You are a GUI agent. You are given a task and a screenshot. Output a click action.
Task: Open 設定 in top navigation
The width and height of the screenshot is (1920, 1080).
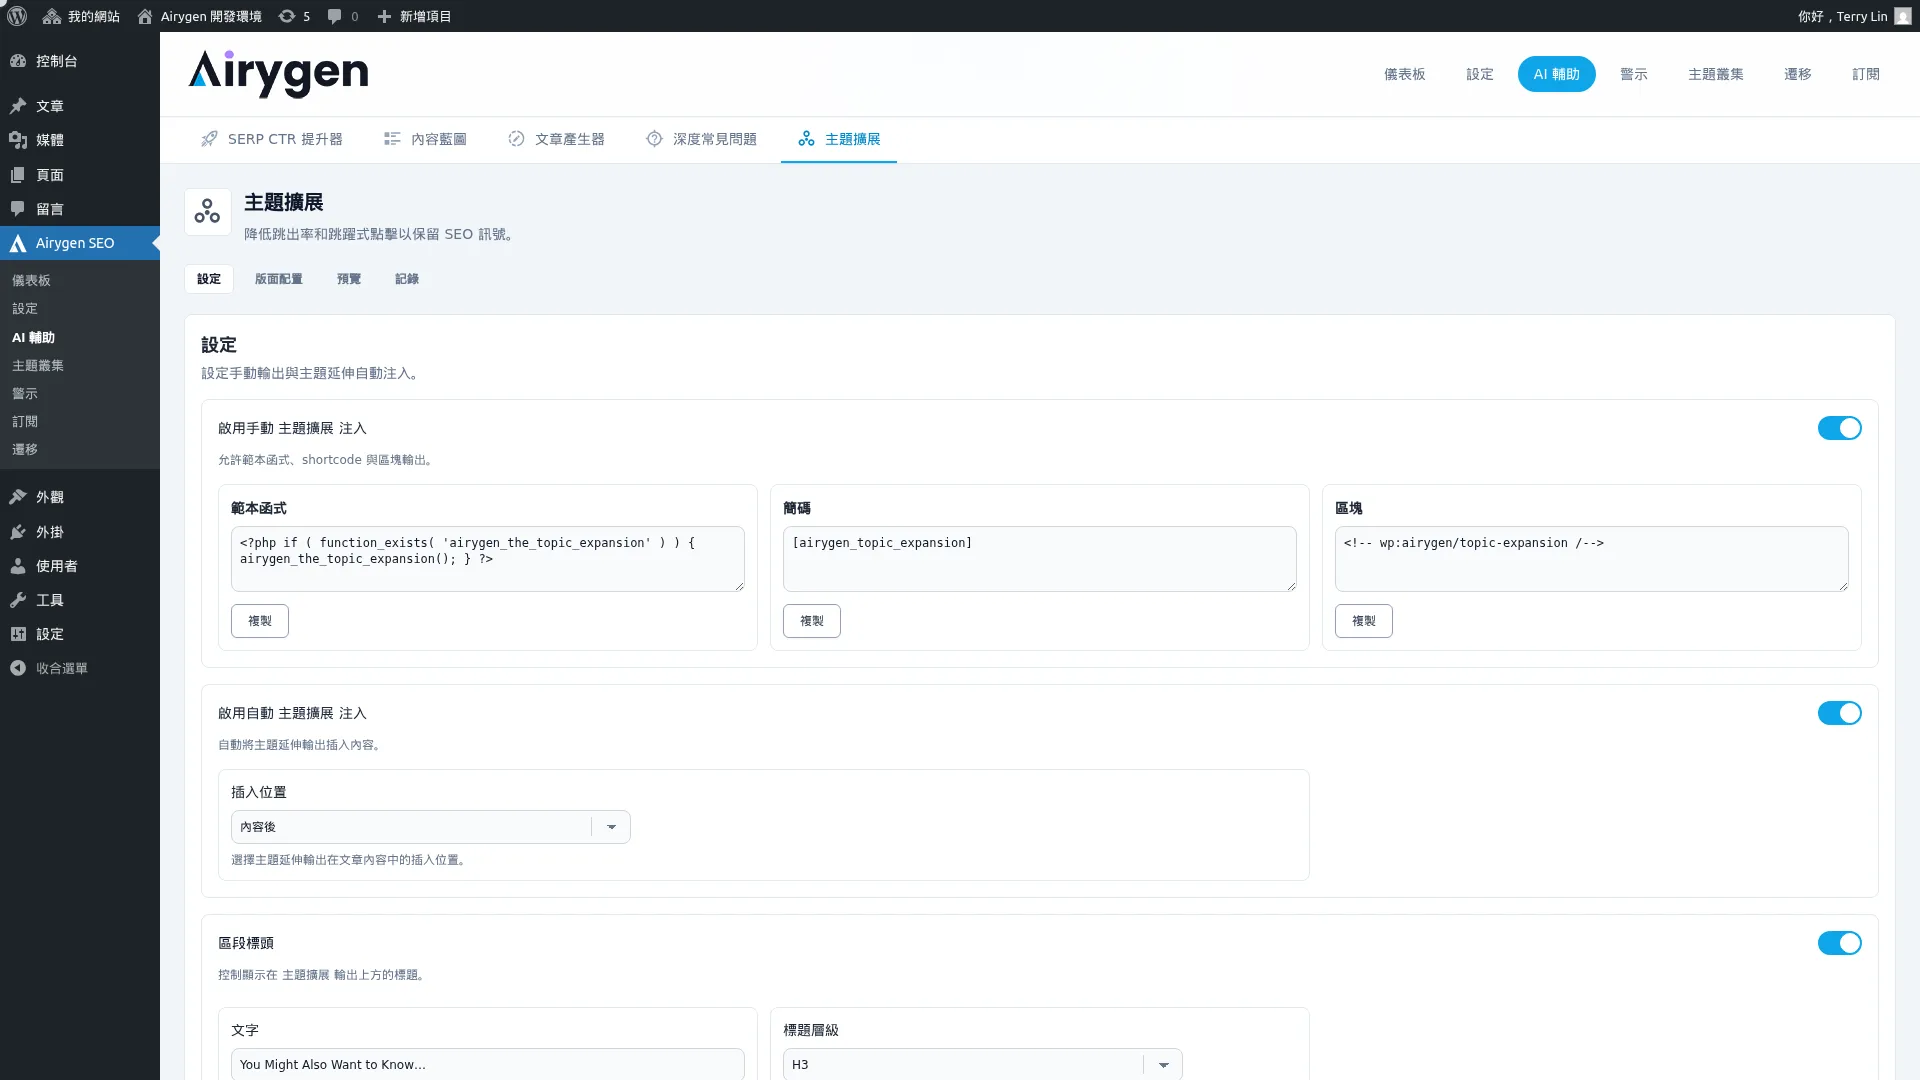[1479, 74]
